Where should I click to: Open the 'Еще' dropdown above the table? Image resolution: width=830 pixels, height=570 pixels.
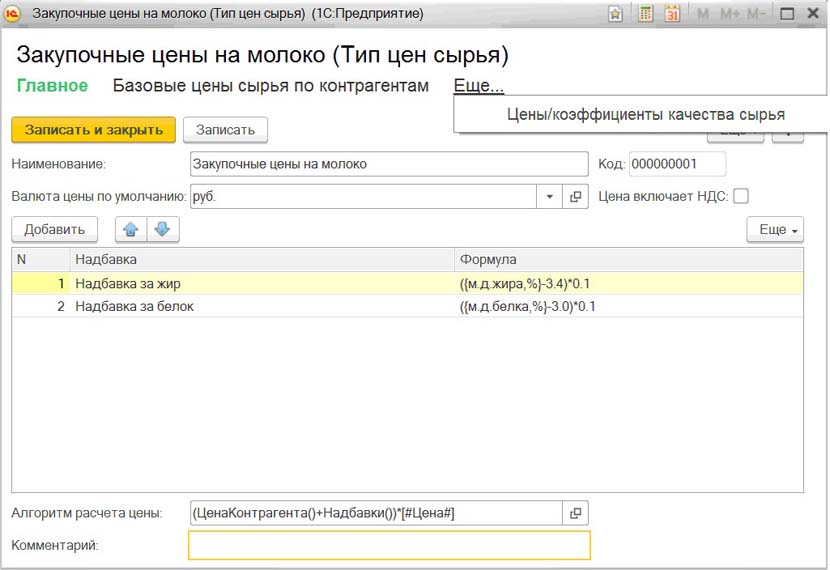[775, 230]
